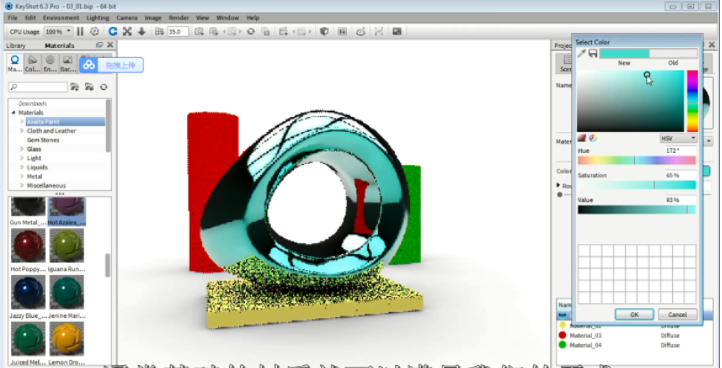
Task: Open the color wheel mode icon
Action: point(593,138)
